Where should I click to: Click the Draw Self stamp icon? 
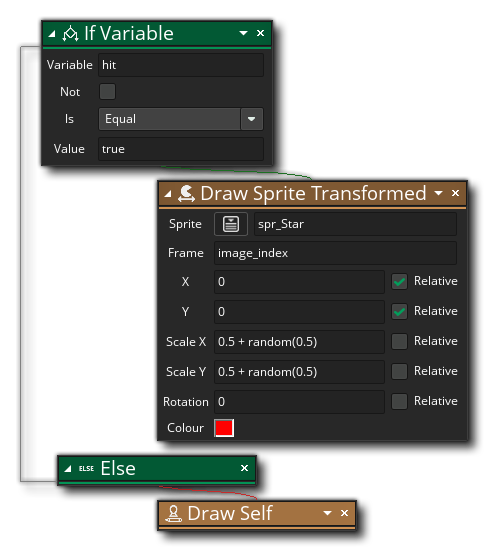tap(174, 513)
